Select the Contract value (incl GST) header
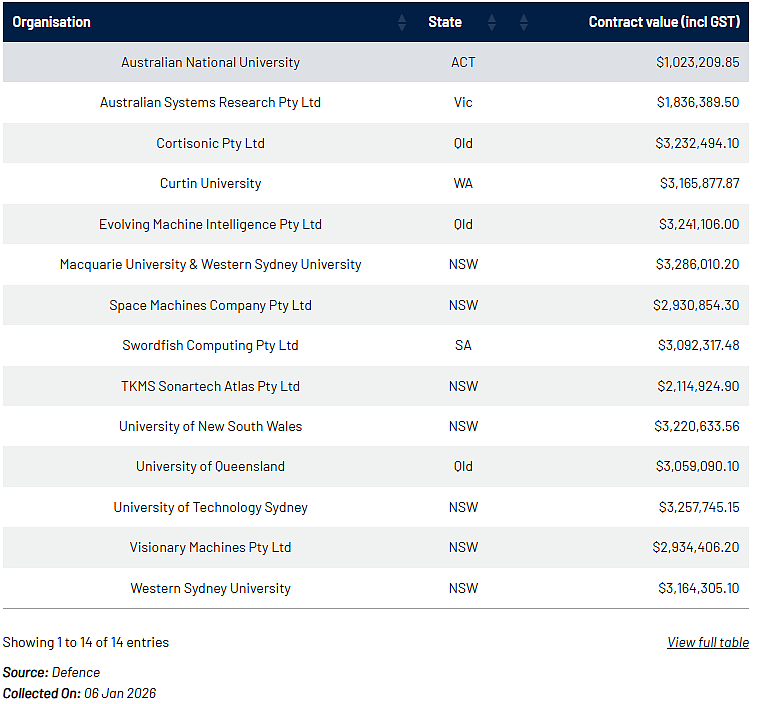763x704 pixels. click(x=664, y=22)
